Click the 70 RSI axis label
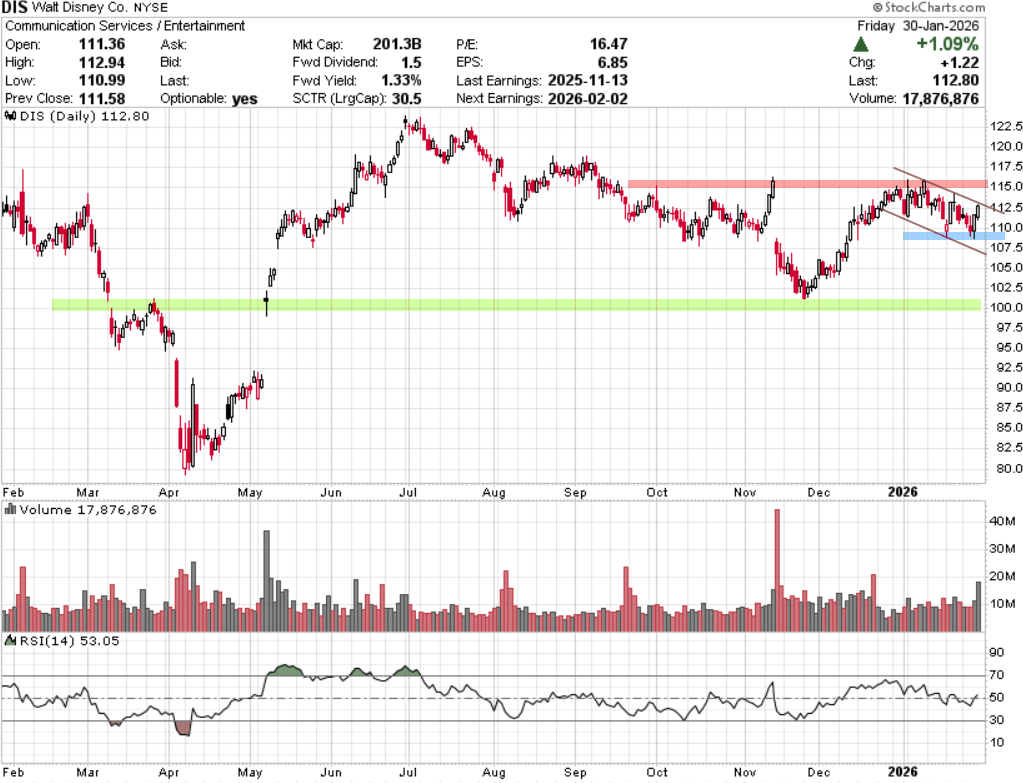Viewport: 1023px width, 783px height. click(x=996, y=675)
